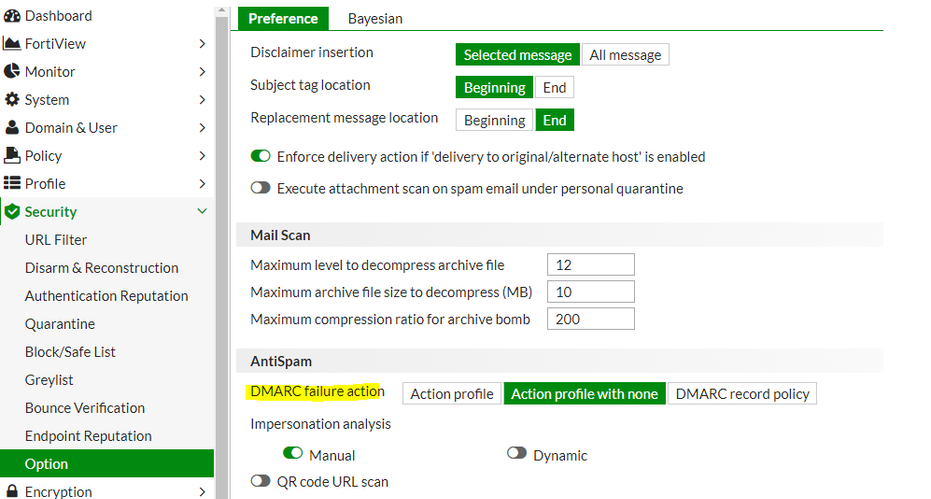Open the Quarantine menu item

click(x=60, y=324)
